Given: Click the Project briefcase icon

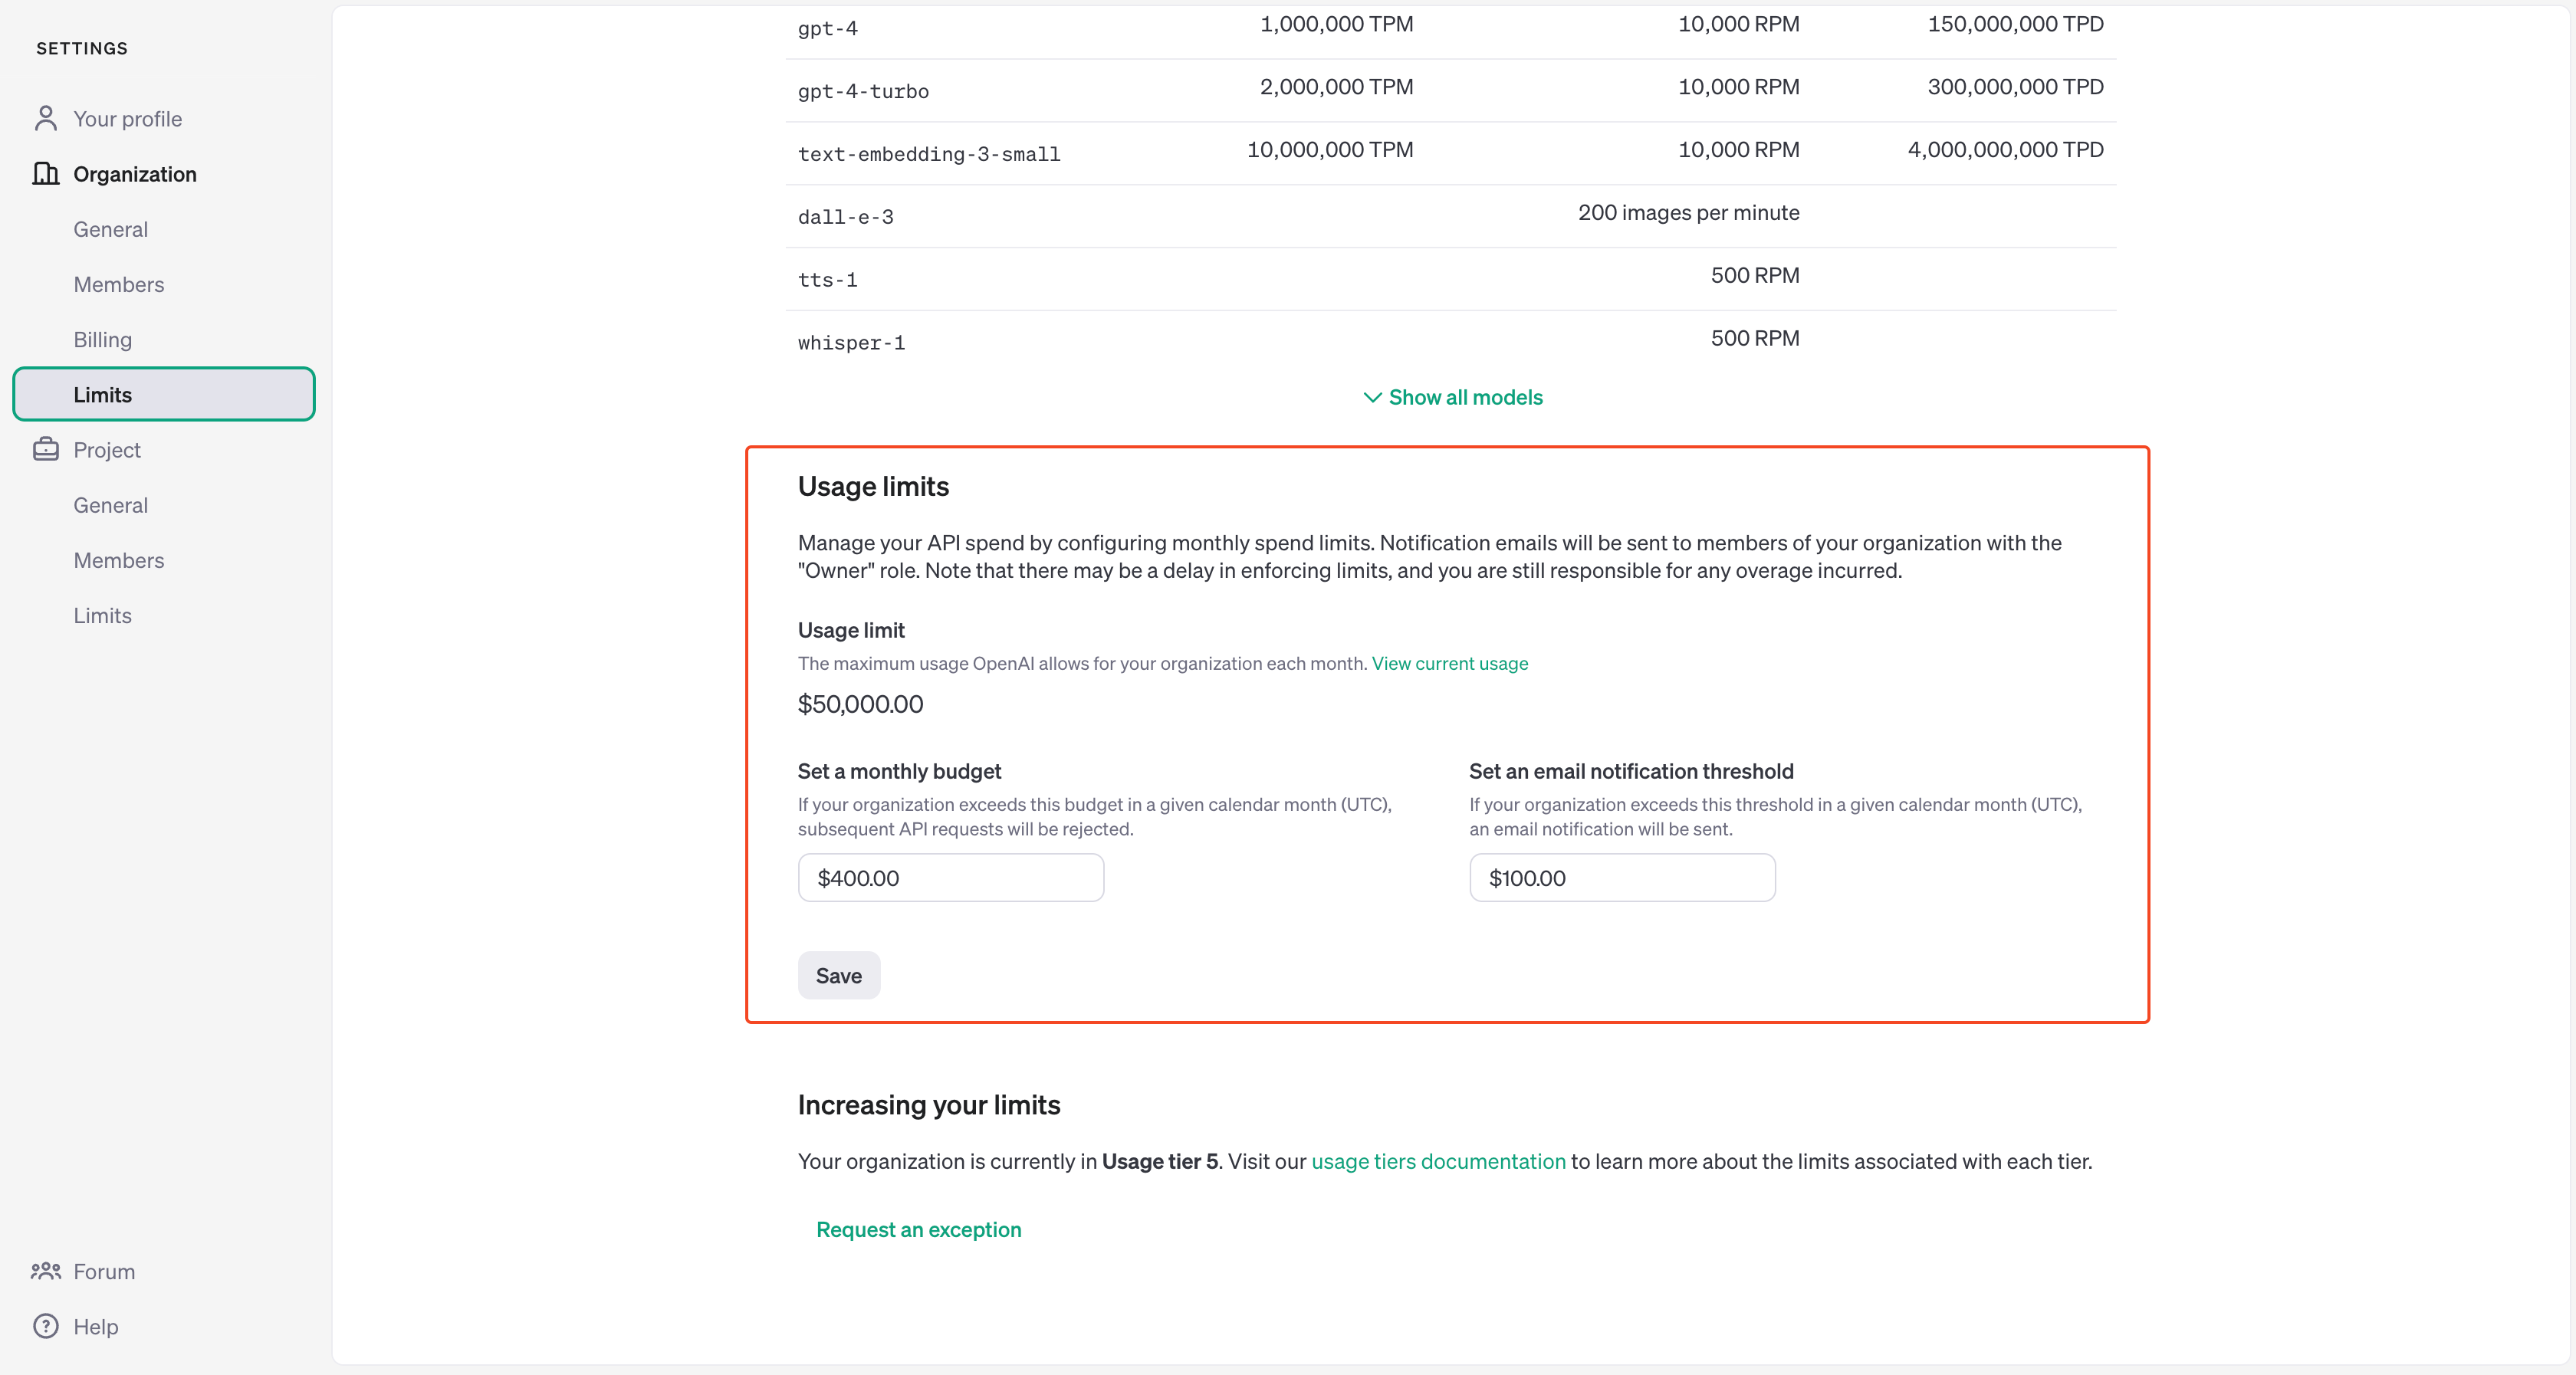Looking at the screenshot, I should pyautogui.click(x=46, y=450).
